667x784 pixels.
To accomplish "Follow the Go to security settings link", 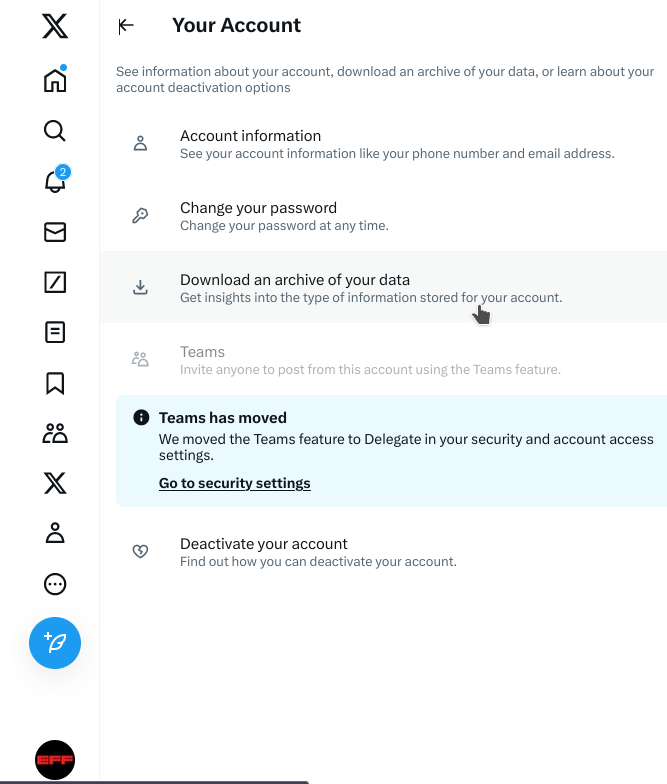I will coord(235,483).
